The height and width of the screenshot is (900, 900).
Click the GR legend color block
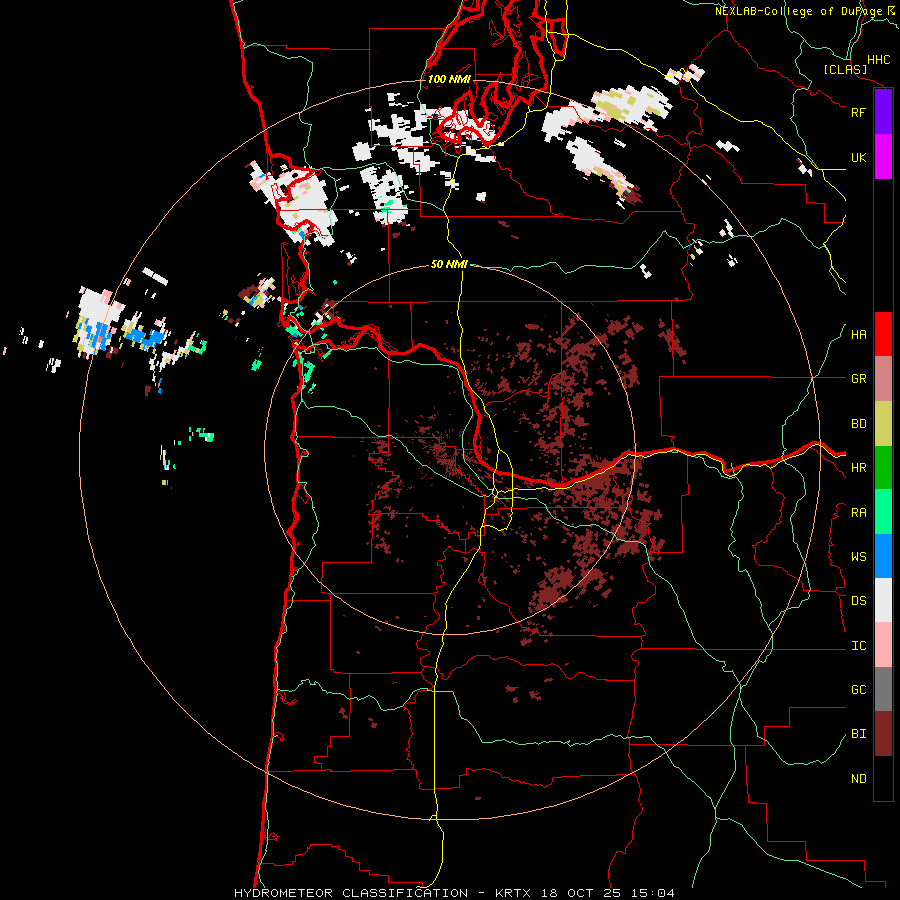pyautogui.click(x=883, y=379)
